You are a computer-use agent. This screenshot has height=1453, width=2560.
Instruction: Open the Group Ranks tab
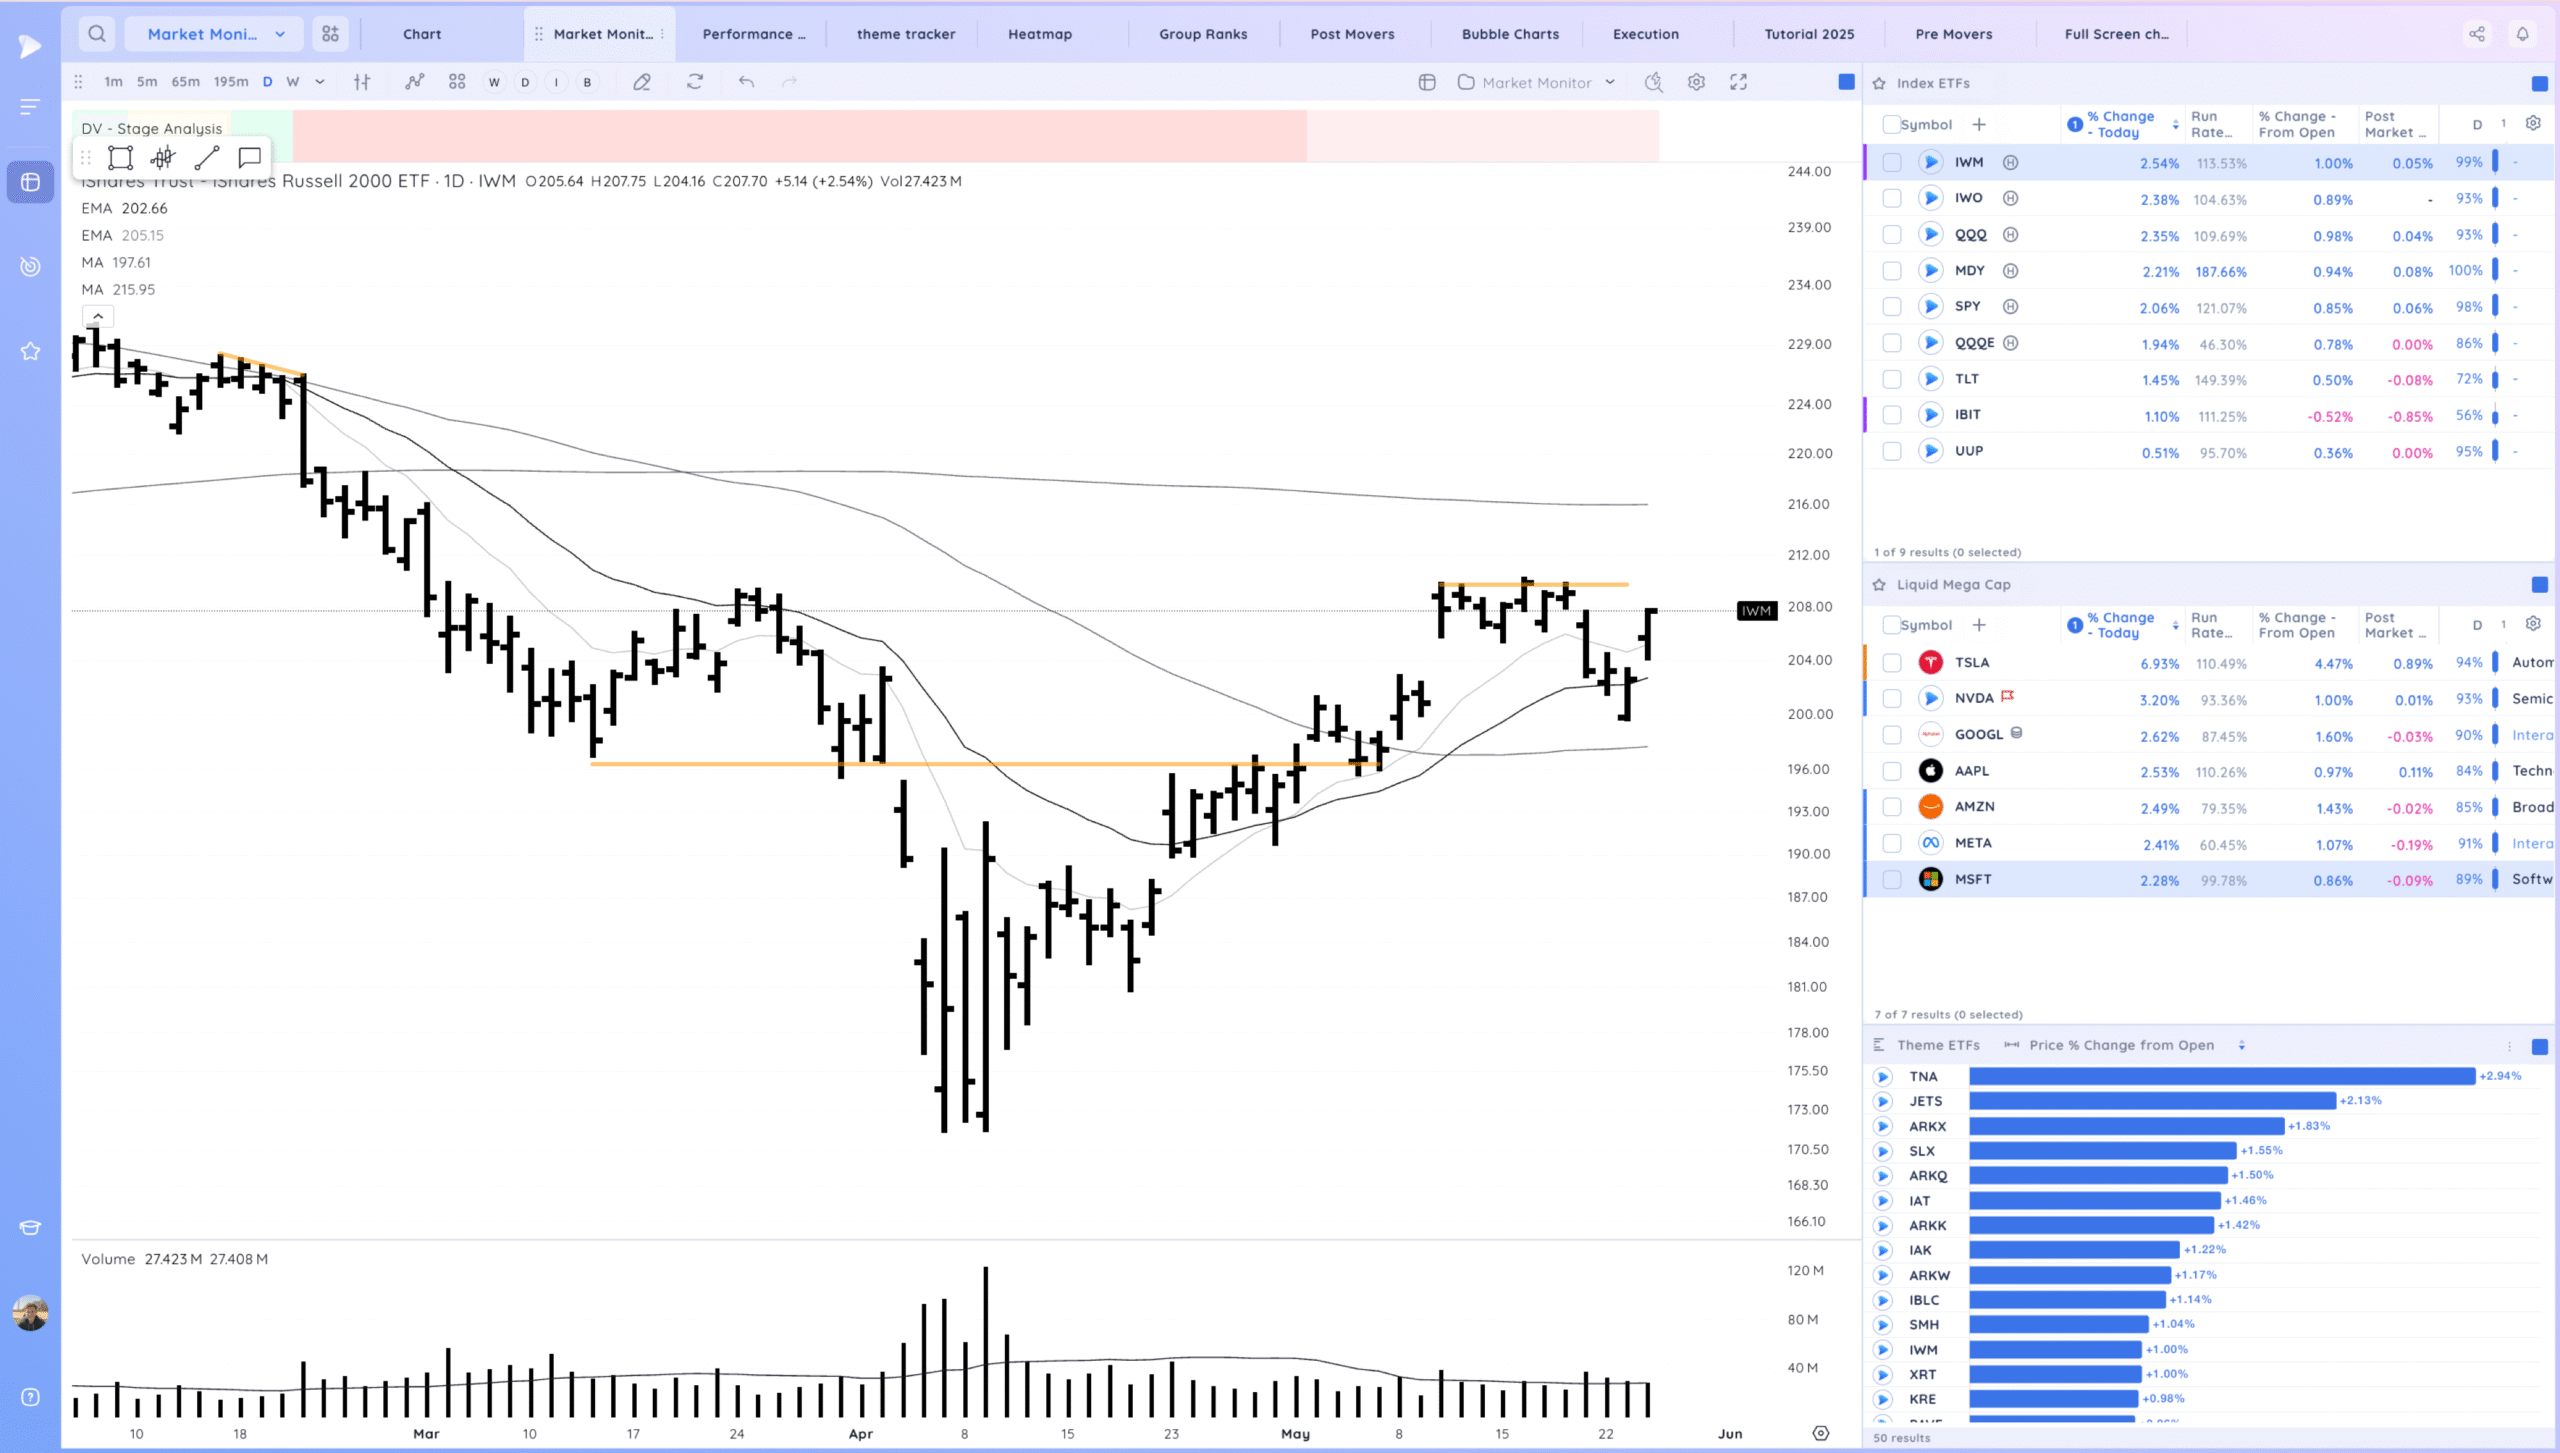click(1203, 34)
